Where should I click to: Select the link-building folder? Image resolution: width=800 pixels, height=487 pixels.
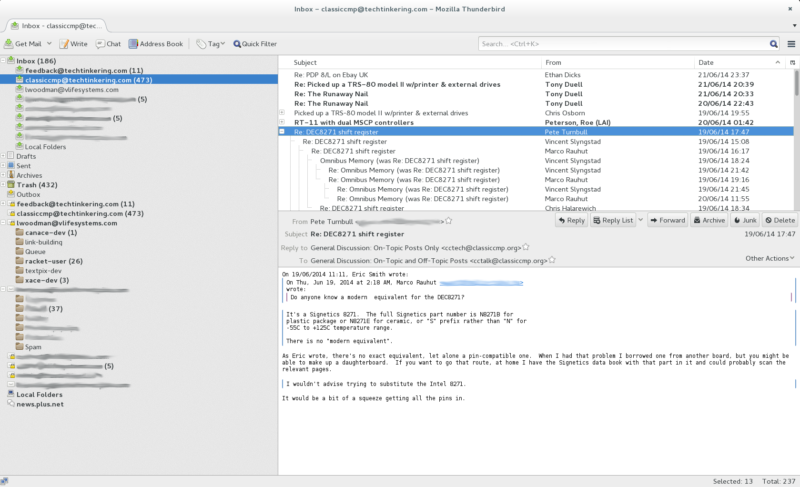coord(43,242)
